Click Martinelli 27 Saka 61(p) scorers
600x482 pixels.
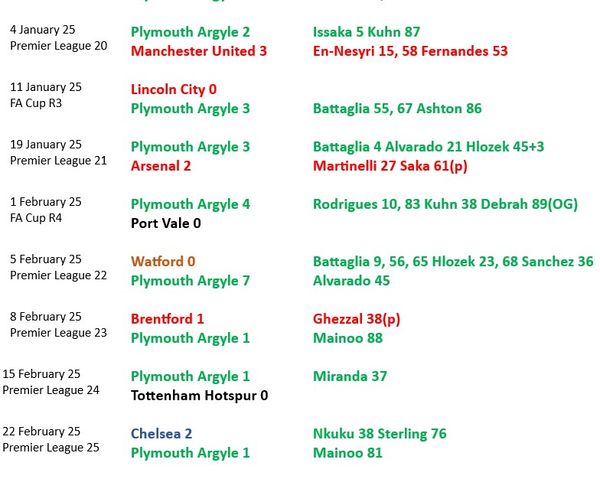click(390, 166)
